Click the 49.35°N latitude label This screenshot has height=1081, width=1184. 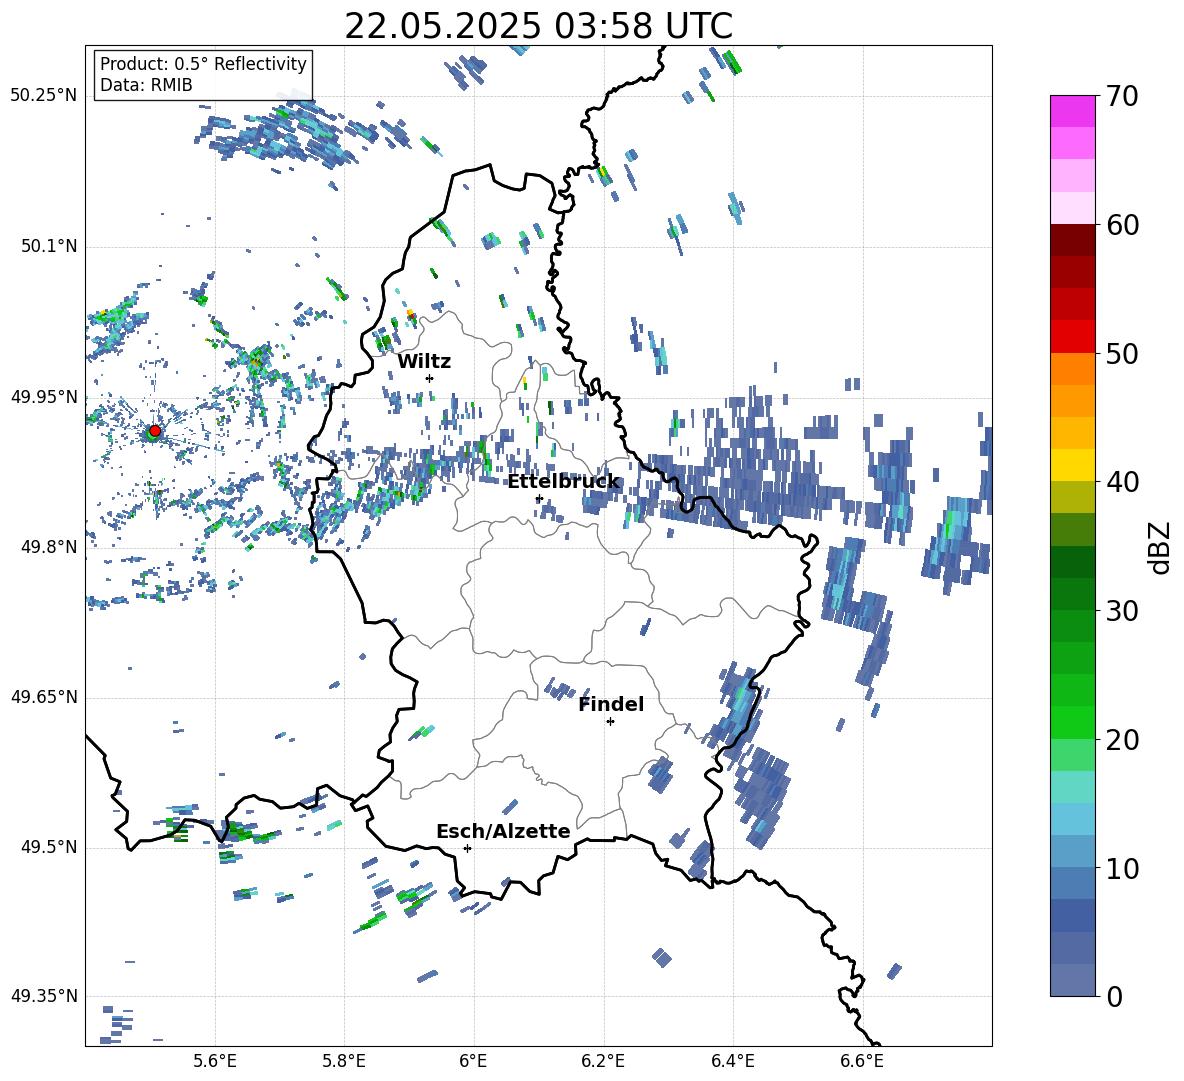coord(44,996)
